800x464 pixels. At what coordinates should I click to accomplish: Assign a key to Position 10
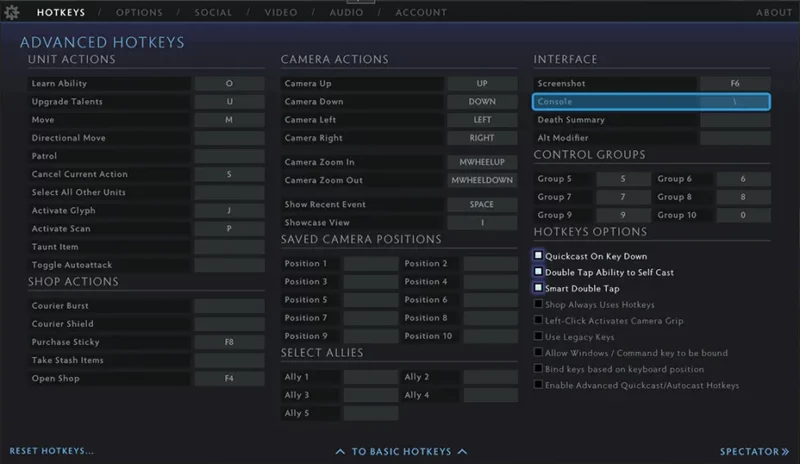tap(490, 336)
